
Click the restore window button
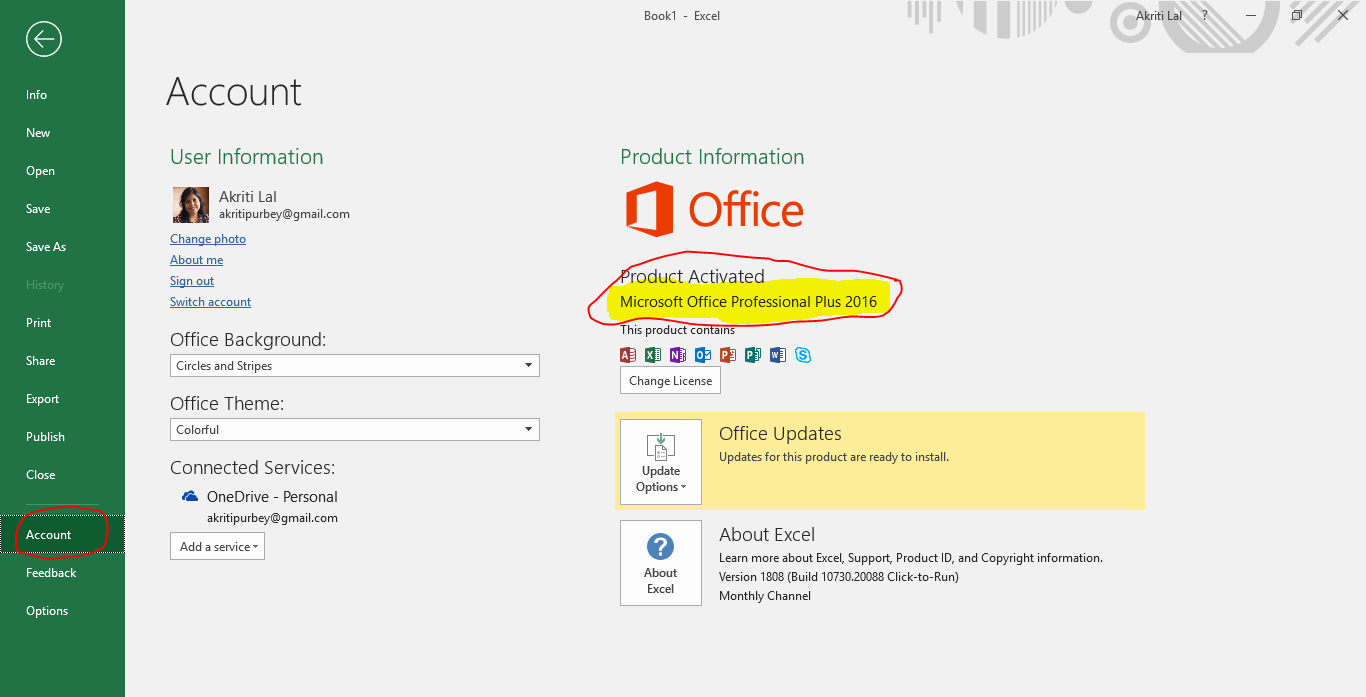1297,15
